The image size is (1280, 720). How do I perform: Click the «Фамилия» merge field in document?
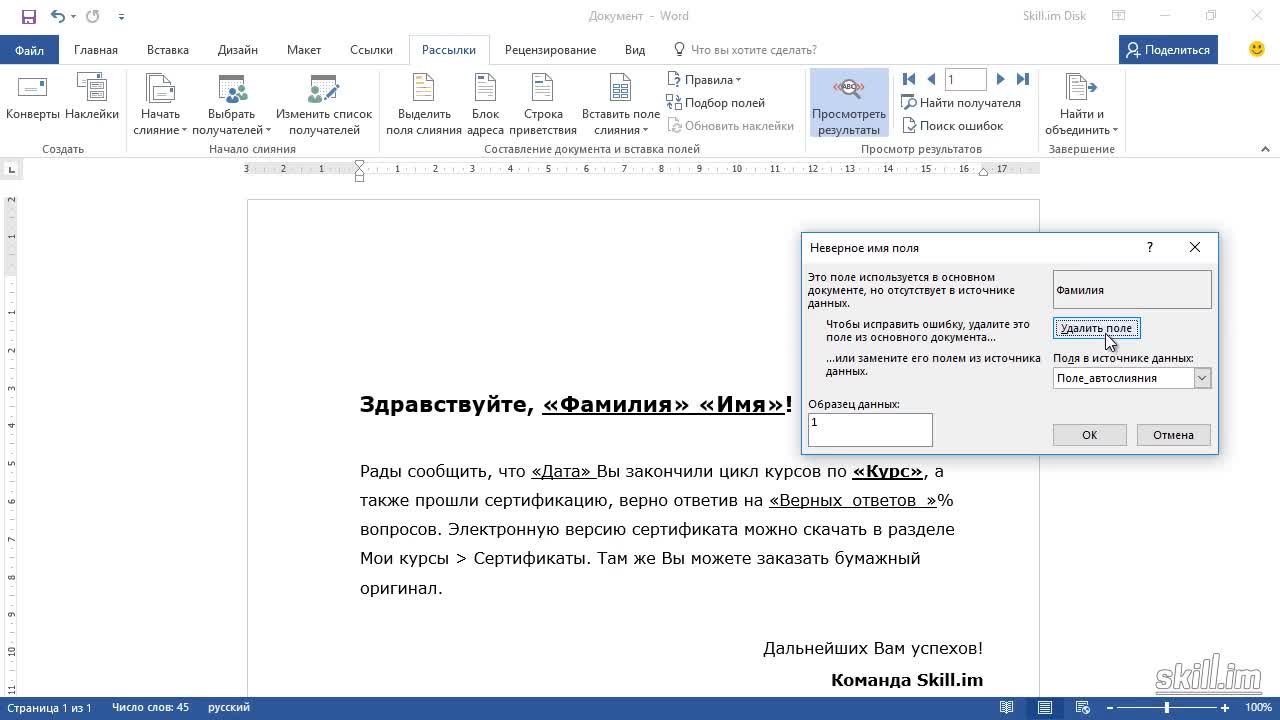pyautogui.click(x=616, y=405)
